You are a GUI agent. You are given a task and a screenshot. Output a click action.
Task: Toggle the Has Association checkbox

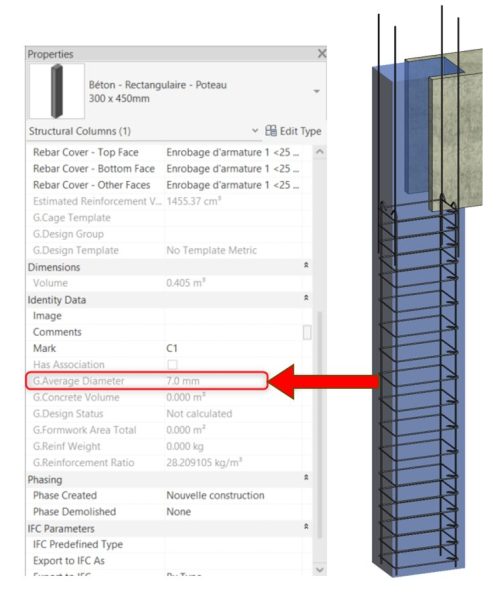[172, 364]
